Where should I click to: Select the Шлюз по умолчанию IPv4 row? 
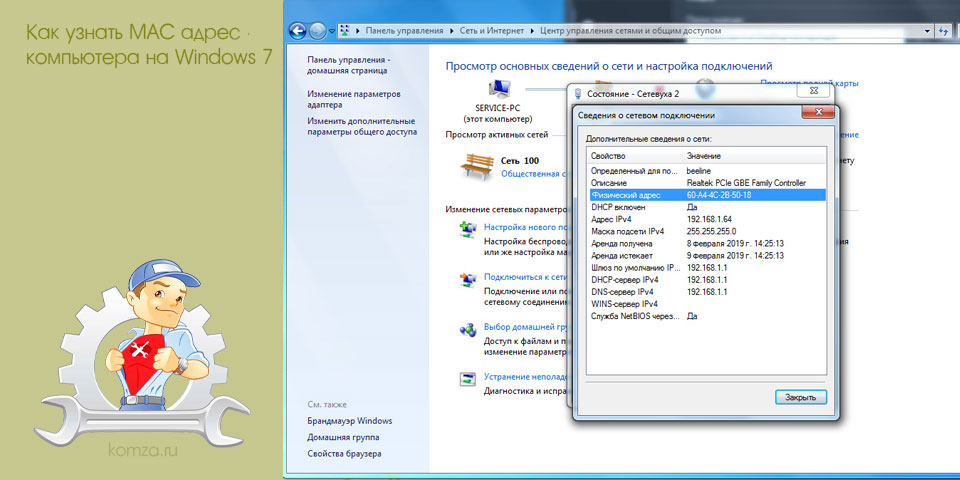coord(707,268)
